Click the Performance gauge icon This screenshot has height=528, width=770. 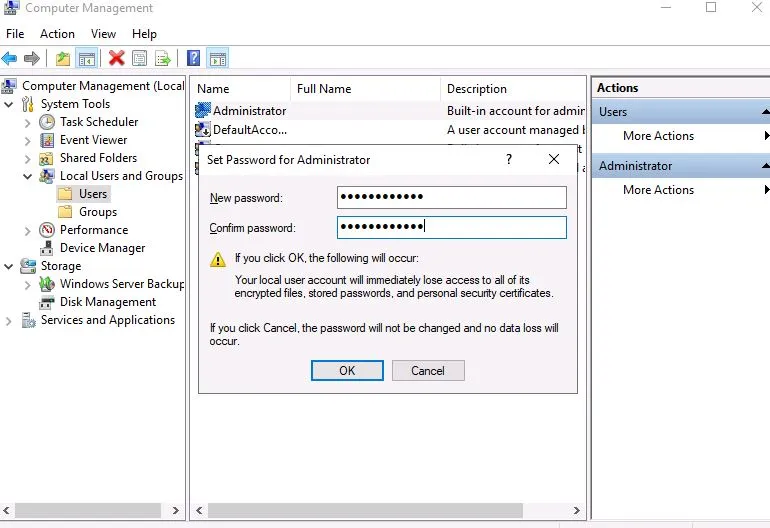47,230
